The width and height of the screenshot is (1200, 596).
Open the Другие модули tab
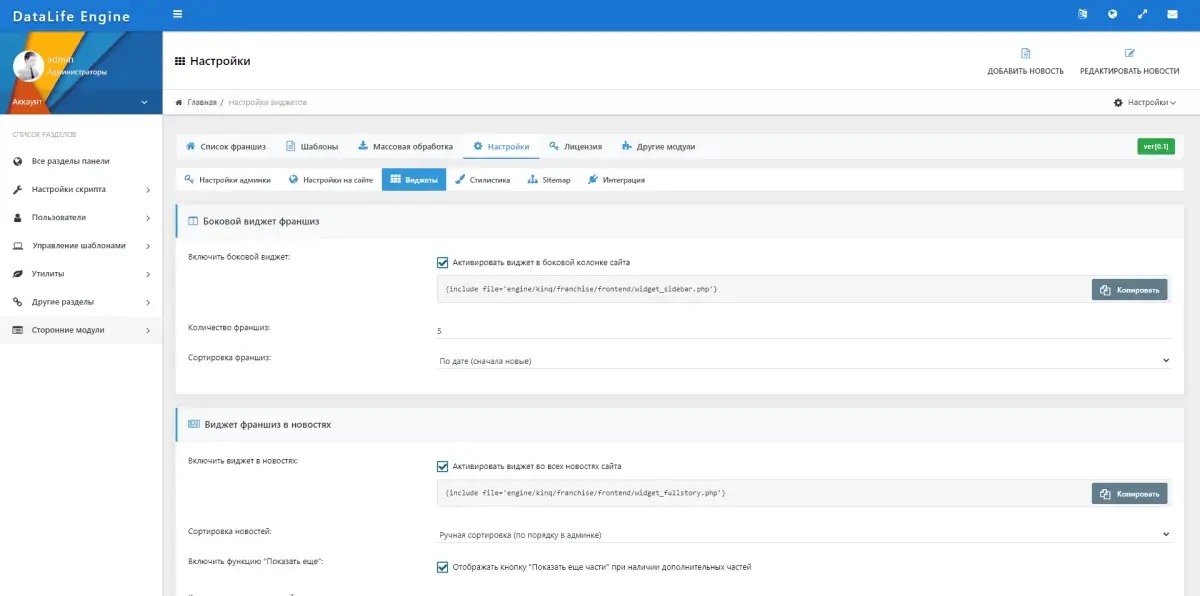point(658,146)
